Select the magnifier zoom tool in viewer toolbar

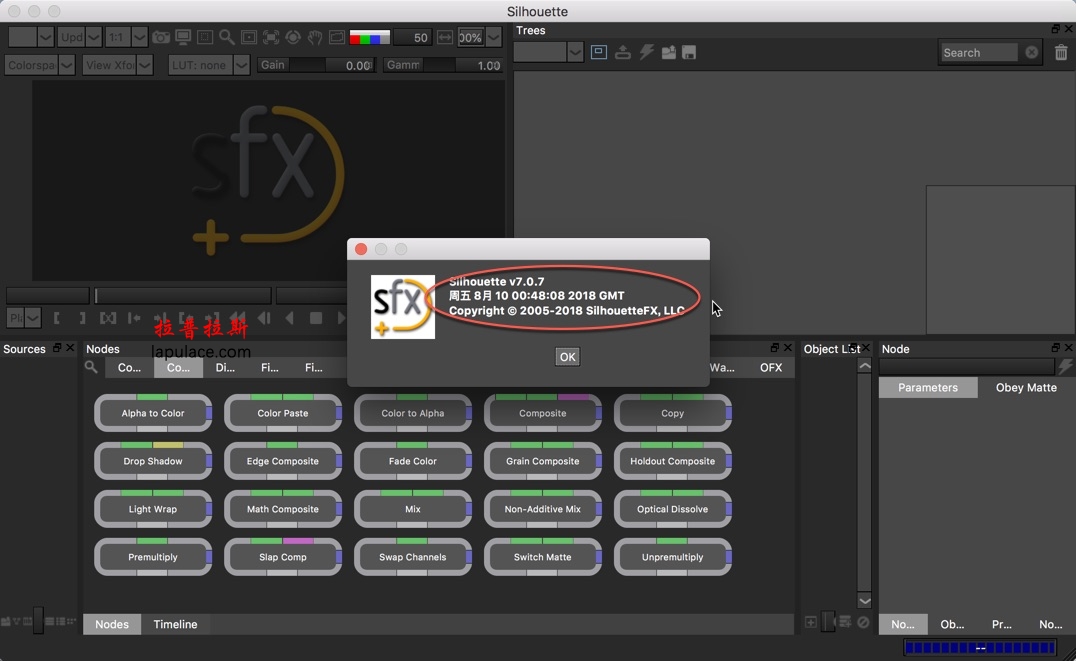[x=227, y=37]
